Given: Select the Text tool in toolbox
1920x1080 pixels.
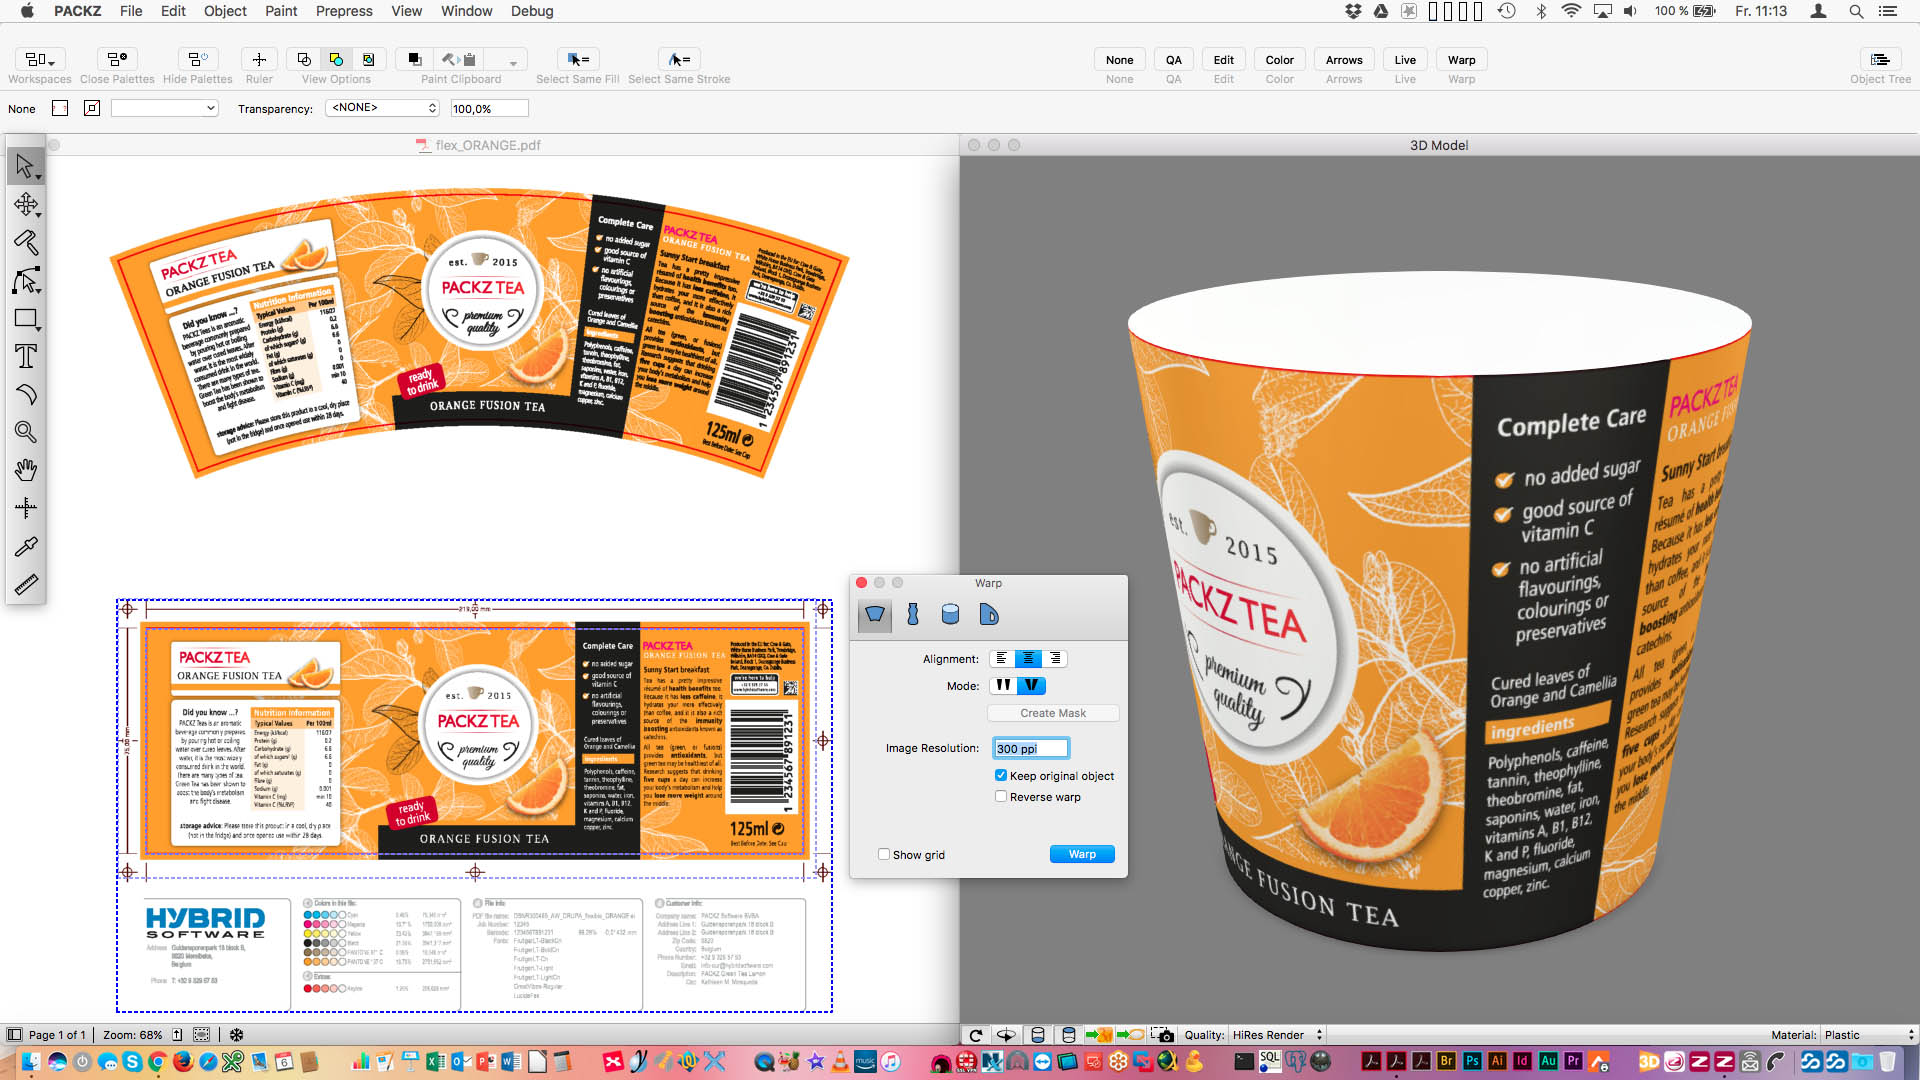Looking at the screenshot, I should coord(26,356).
